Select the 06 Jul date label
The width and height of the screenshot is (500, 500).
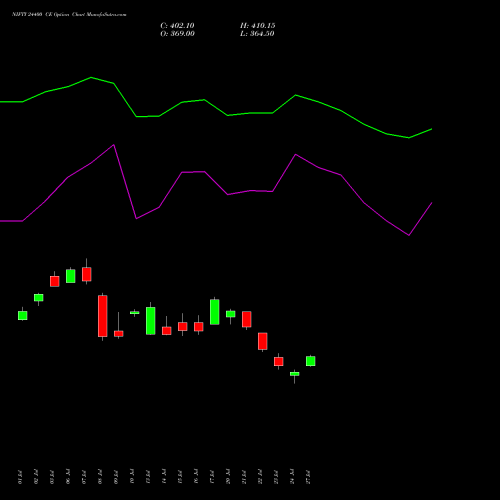click(x=68, y=477)
